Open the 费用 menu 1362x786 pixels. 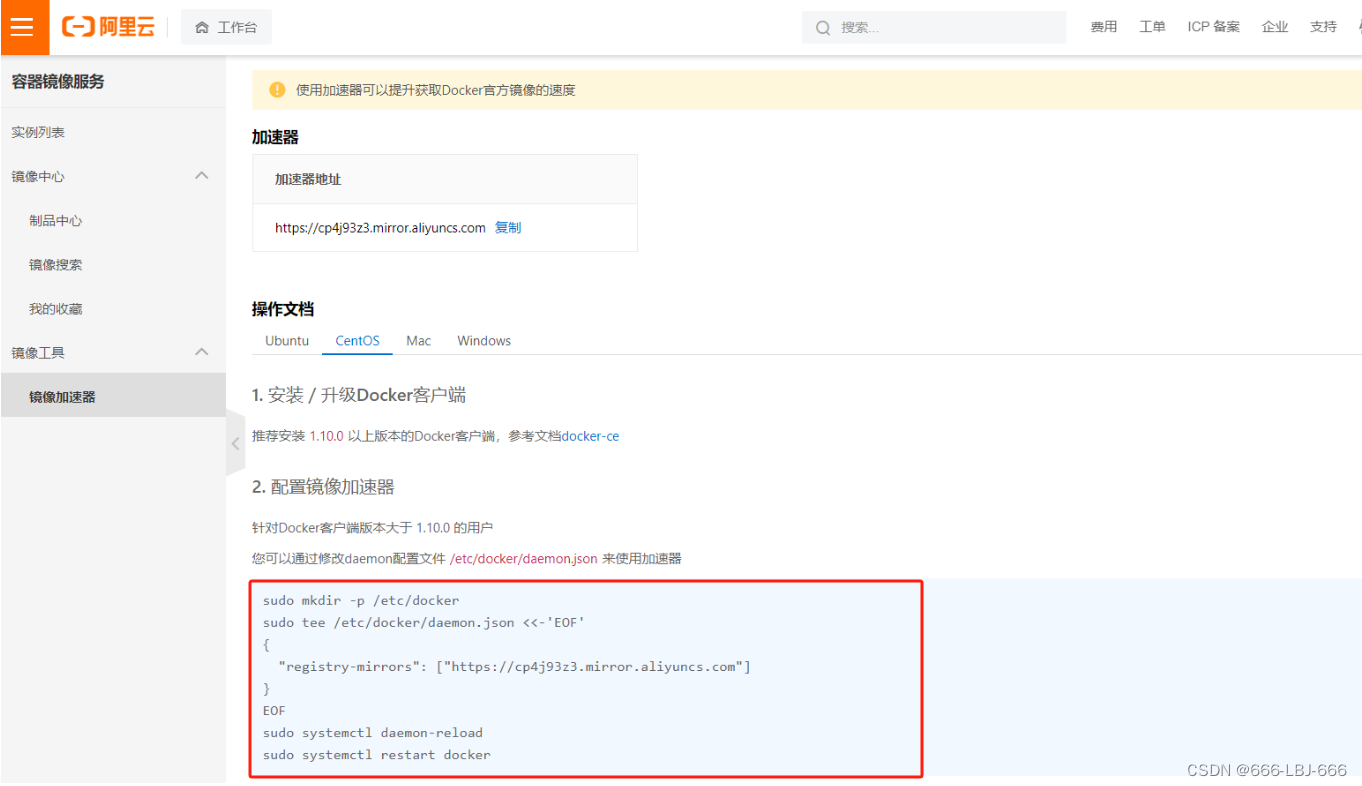click(1104, 27)
